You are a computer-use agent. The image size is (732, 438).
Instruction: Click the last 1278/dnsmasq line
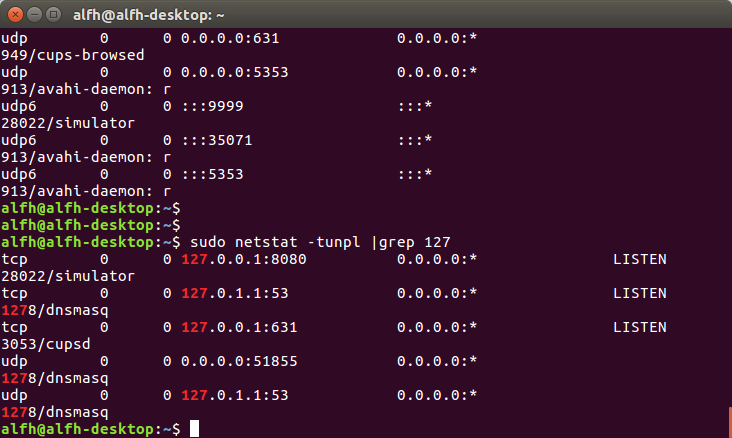pos(55,412)
